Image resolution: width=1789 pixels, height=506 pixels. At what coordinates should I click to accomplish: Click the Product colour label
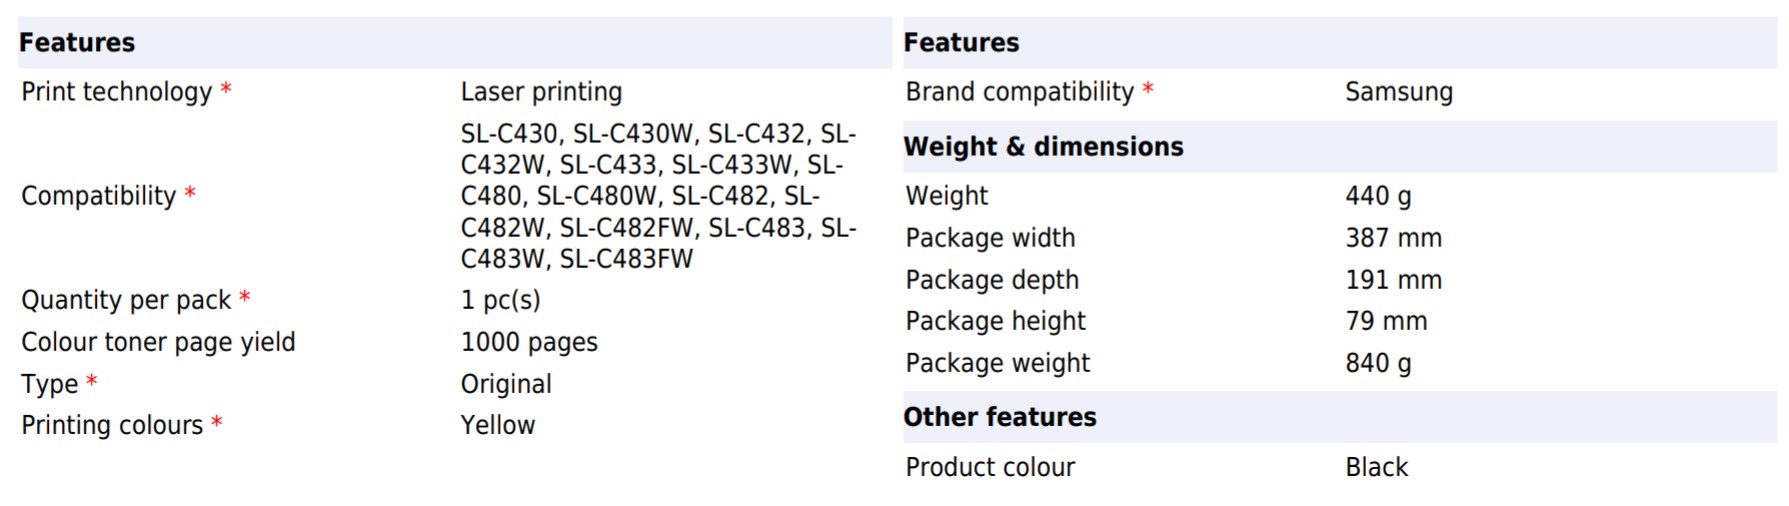990,467
